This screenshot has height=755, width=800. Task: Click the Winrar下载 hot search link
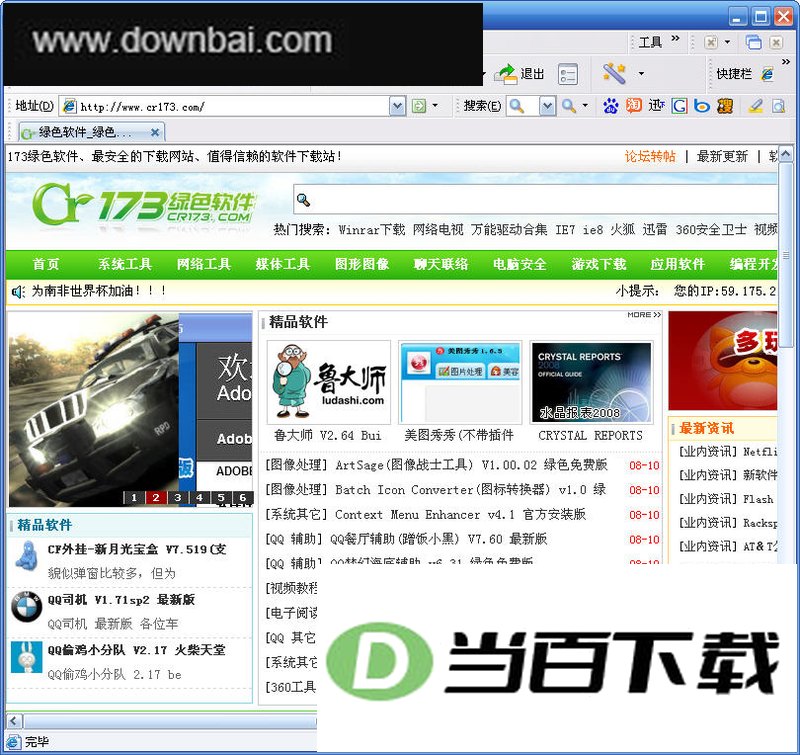[x=371, y=230]
